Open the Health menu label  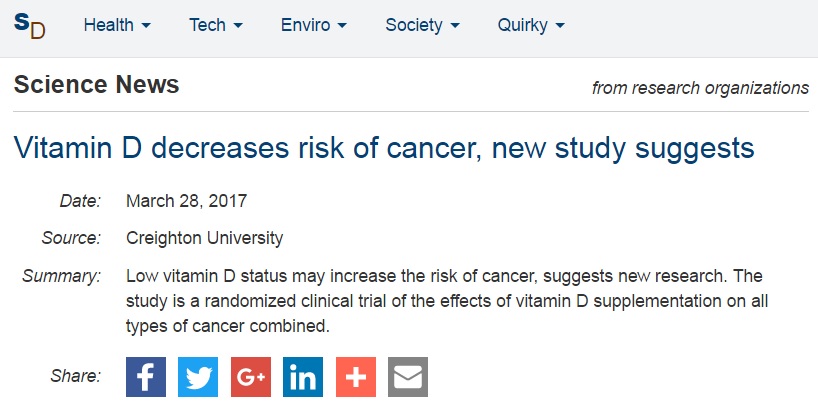[x=109, y=25]
